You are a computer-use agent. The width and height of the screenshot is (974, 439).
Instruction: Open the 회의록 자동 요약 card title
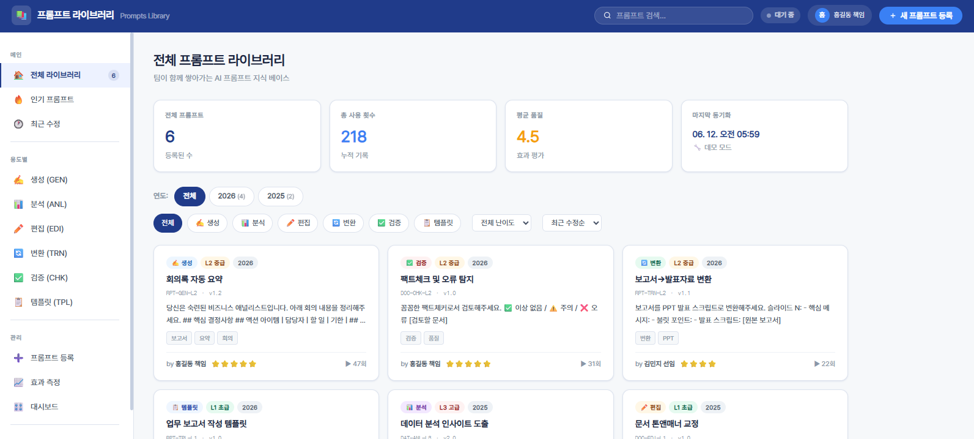tap(194, 279)
